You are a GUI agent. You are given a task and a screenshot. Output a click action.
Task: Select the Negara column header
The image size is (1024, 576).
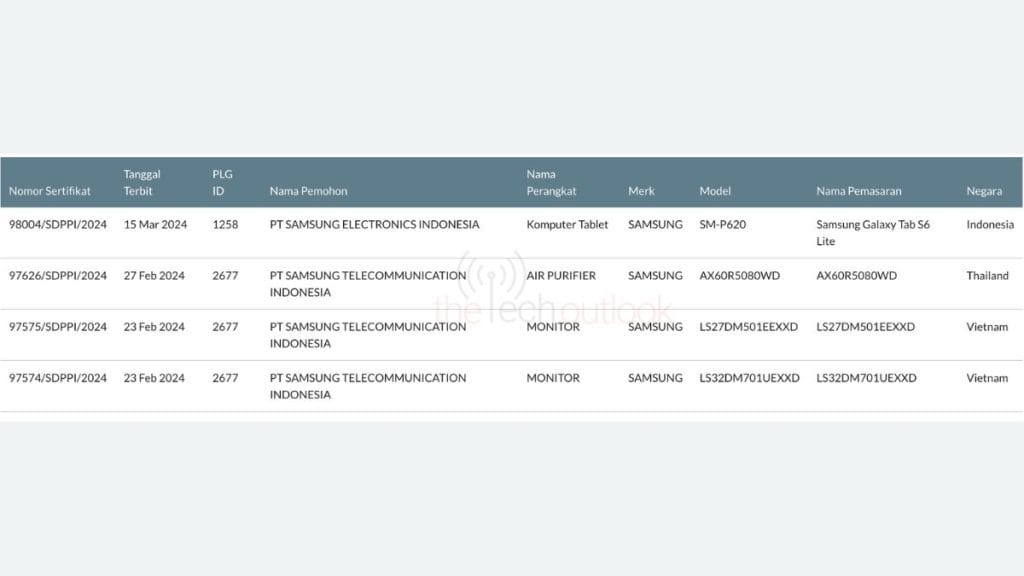pyautogui.click(x=984, y=191)
